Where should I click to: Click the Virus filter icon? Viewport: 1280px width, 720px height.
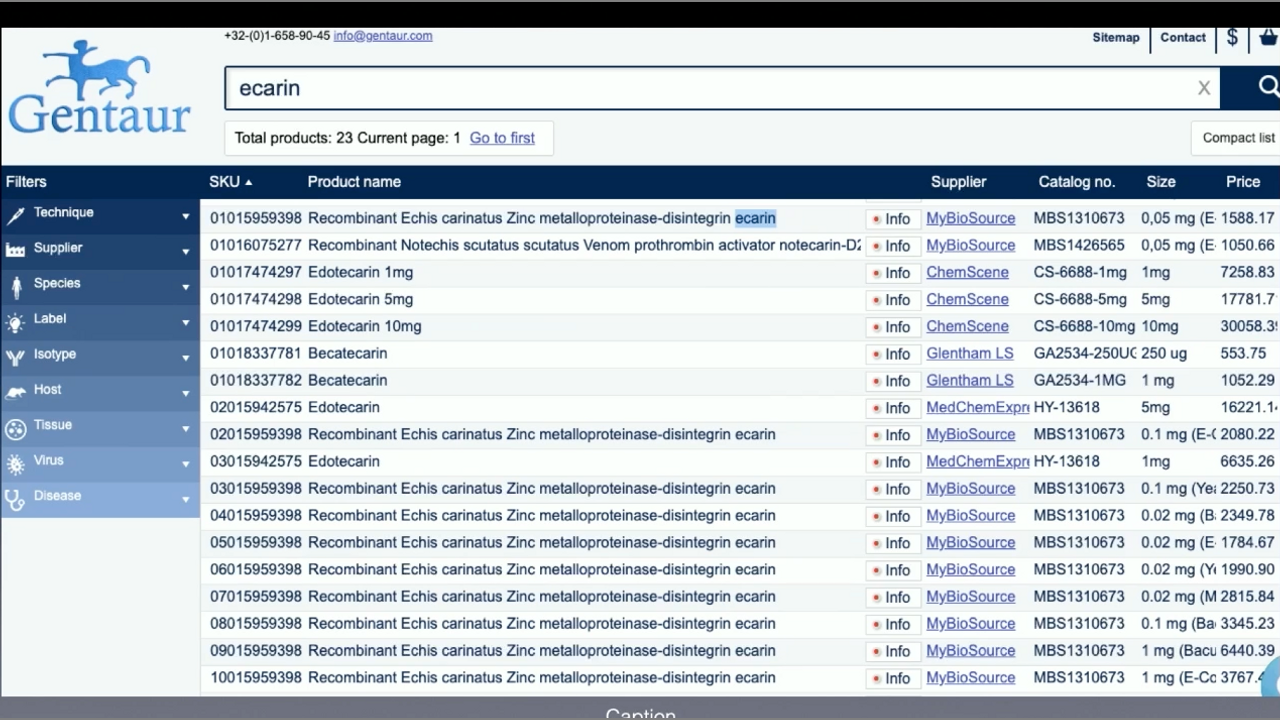pyautogui.click(x=16, y=463)
